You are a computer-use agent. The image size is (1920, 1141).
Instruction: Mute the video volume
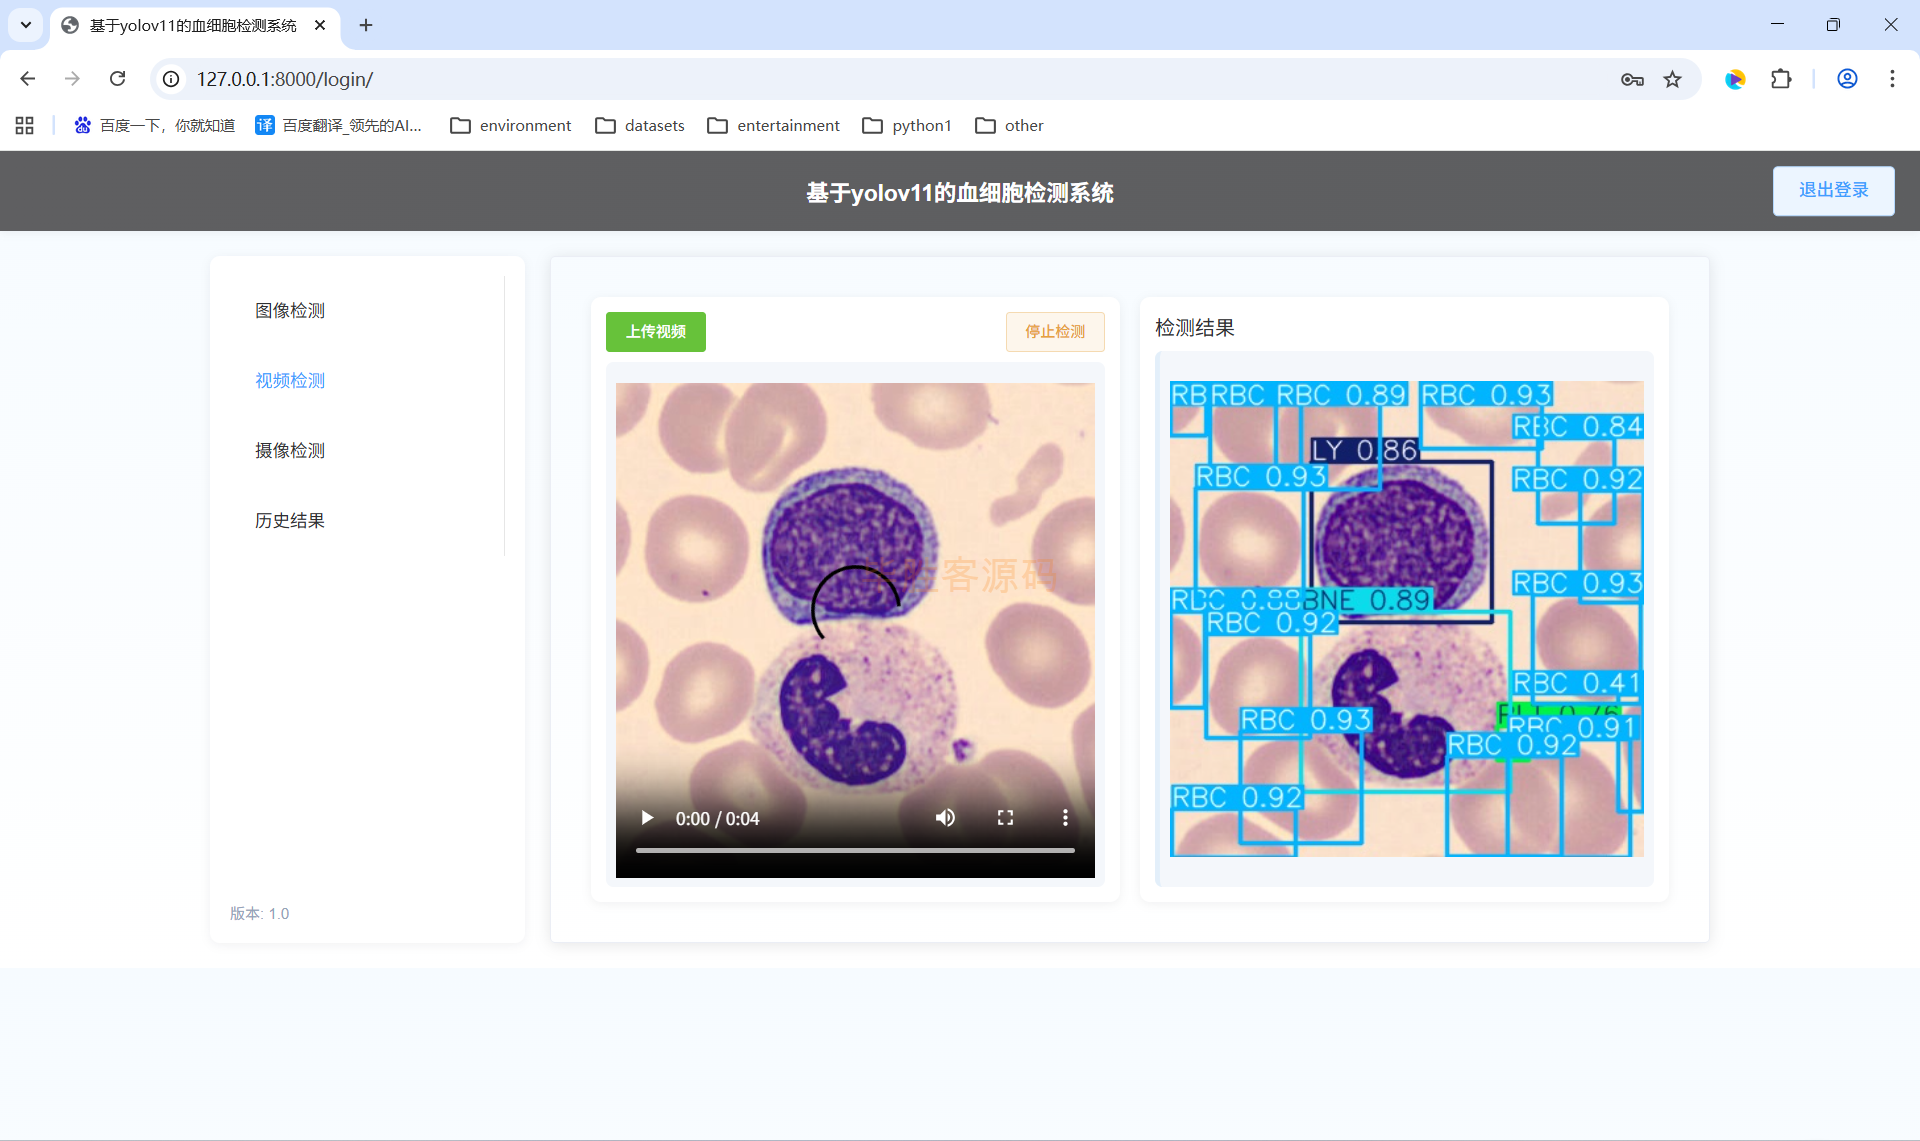(945, 818)
